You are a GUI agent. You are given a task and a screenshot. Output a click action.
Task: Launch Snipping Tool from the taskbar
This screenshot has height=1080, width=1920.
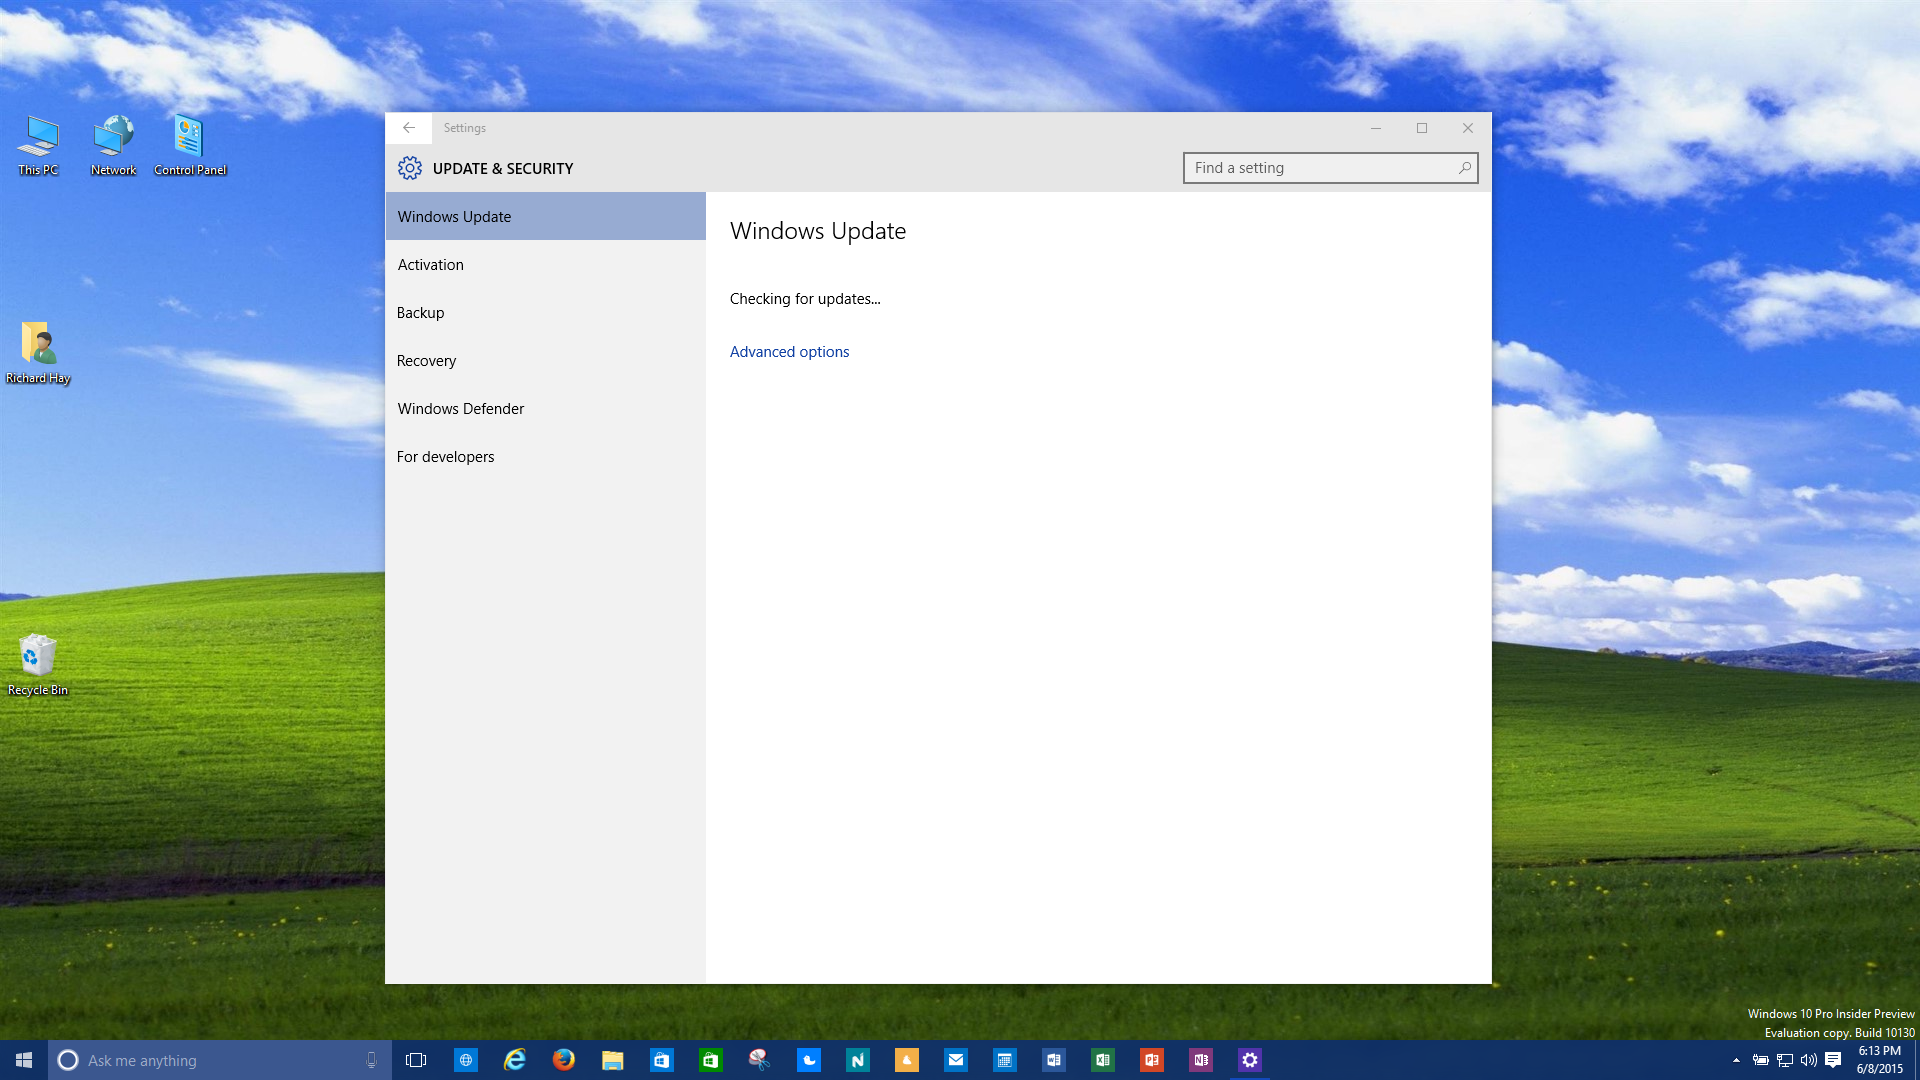759,1060
